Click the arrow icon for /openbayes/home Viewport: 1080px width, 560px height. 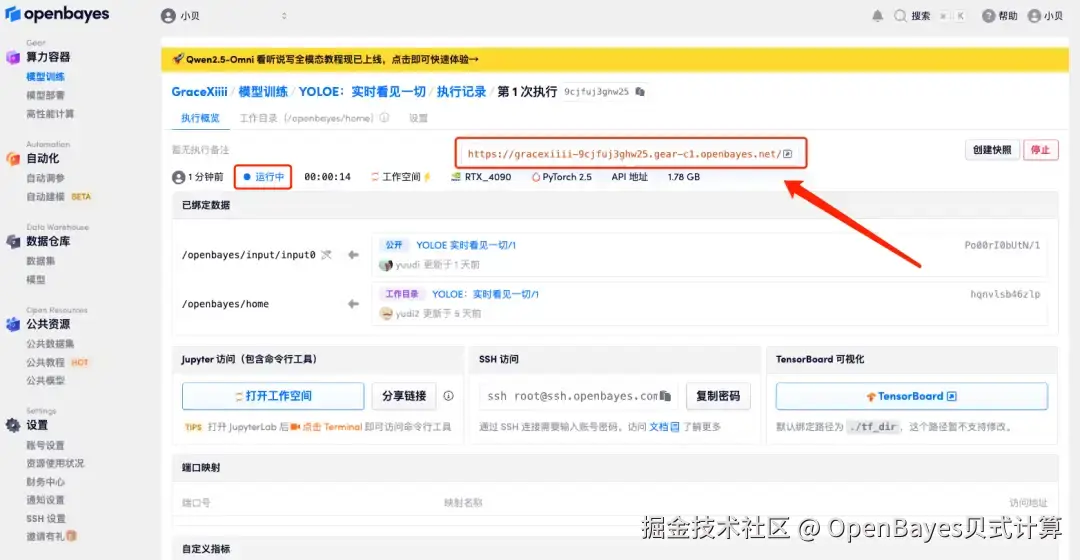pyautogui.click(x=353, y=304)
